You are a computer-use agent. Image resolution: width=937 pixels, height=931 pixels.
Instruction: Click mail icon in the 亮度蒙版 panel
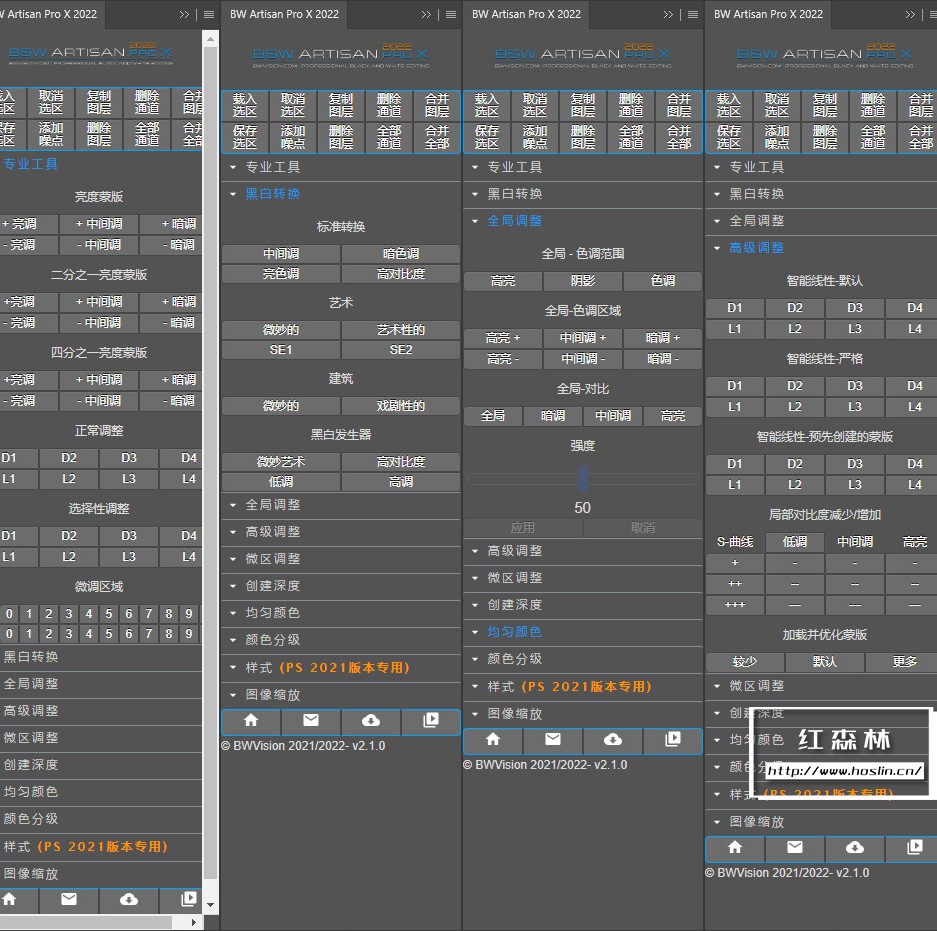coord(69,900)
